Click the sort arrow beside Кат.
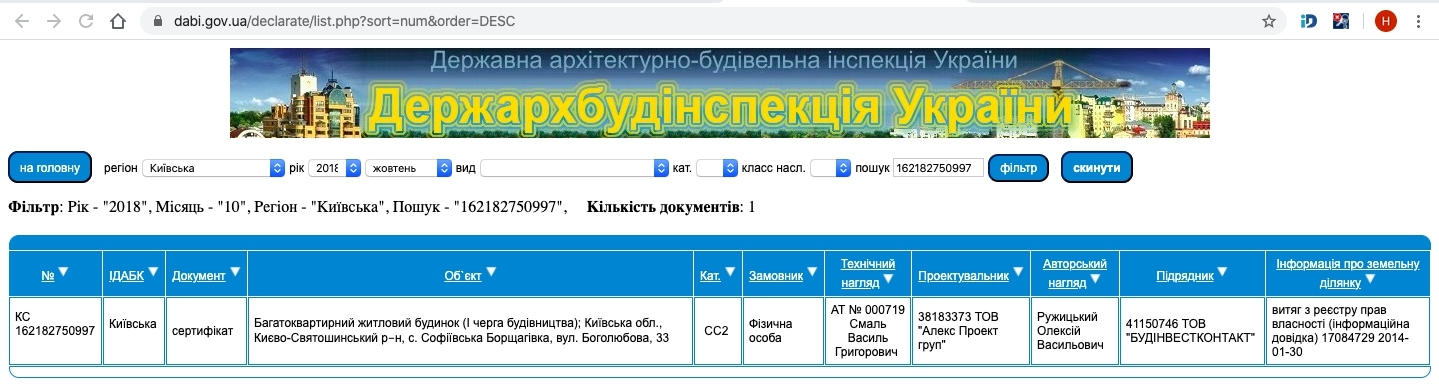1439x387 pixels. pyautogui.click(x=731, y=272)
